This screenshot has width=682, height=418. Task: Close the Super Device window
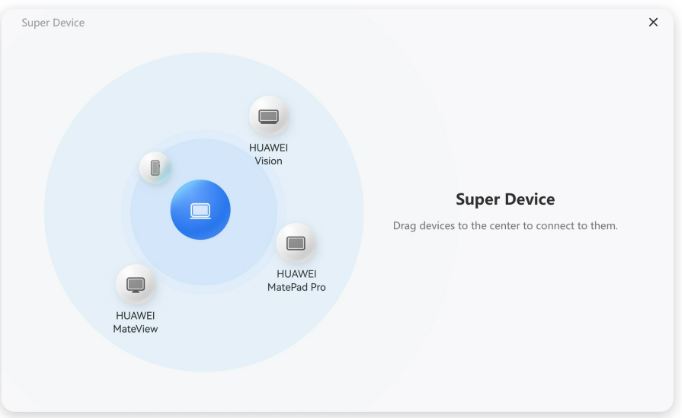point(653,22)
